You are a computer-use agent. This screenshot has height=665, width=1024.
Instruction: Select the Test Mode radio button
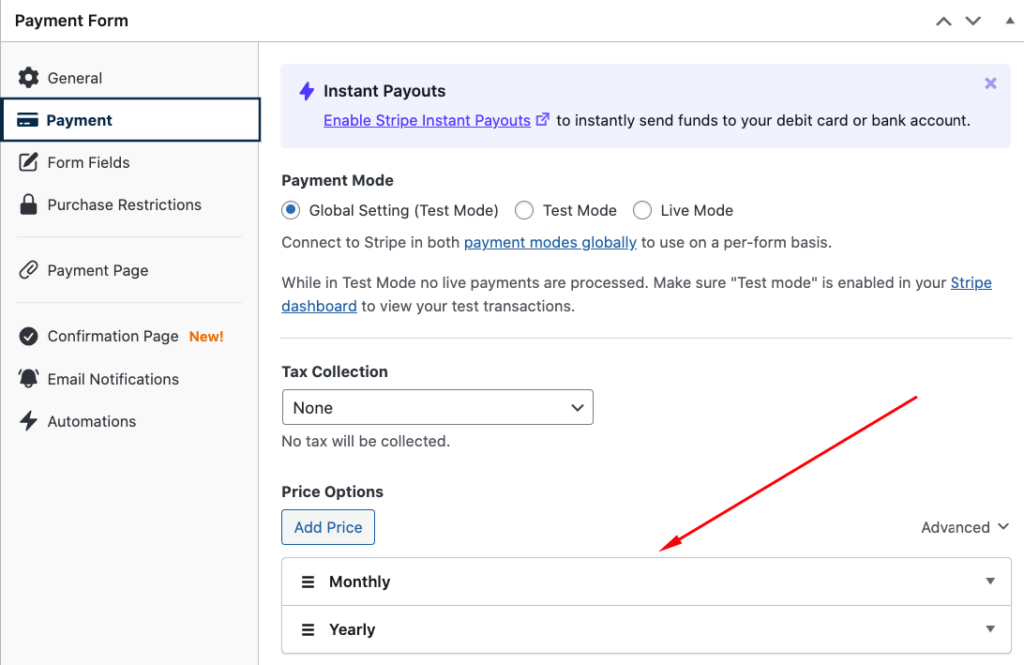524,210
